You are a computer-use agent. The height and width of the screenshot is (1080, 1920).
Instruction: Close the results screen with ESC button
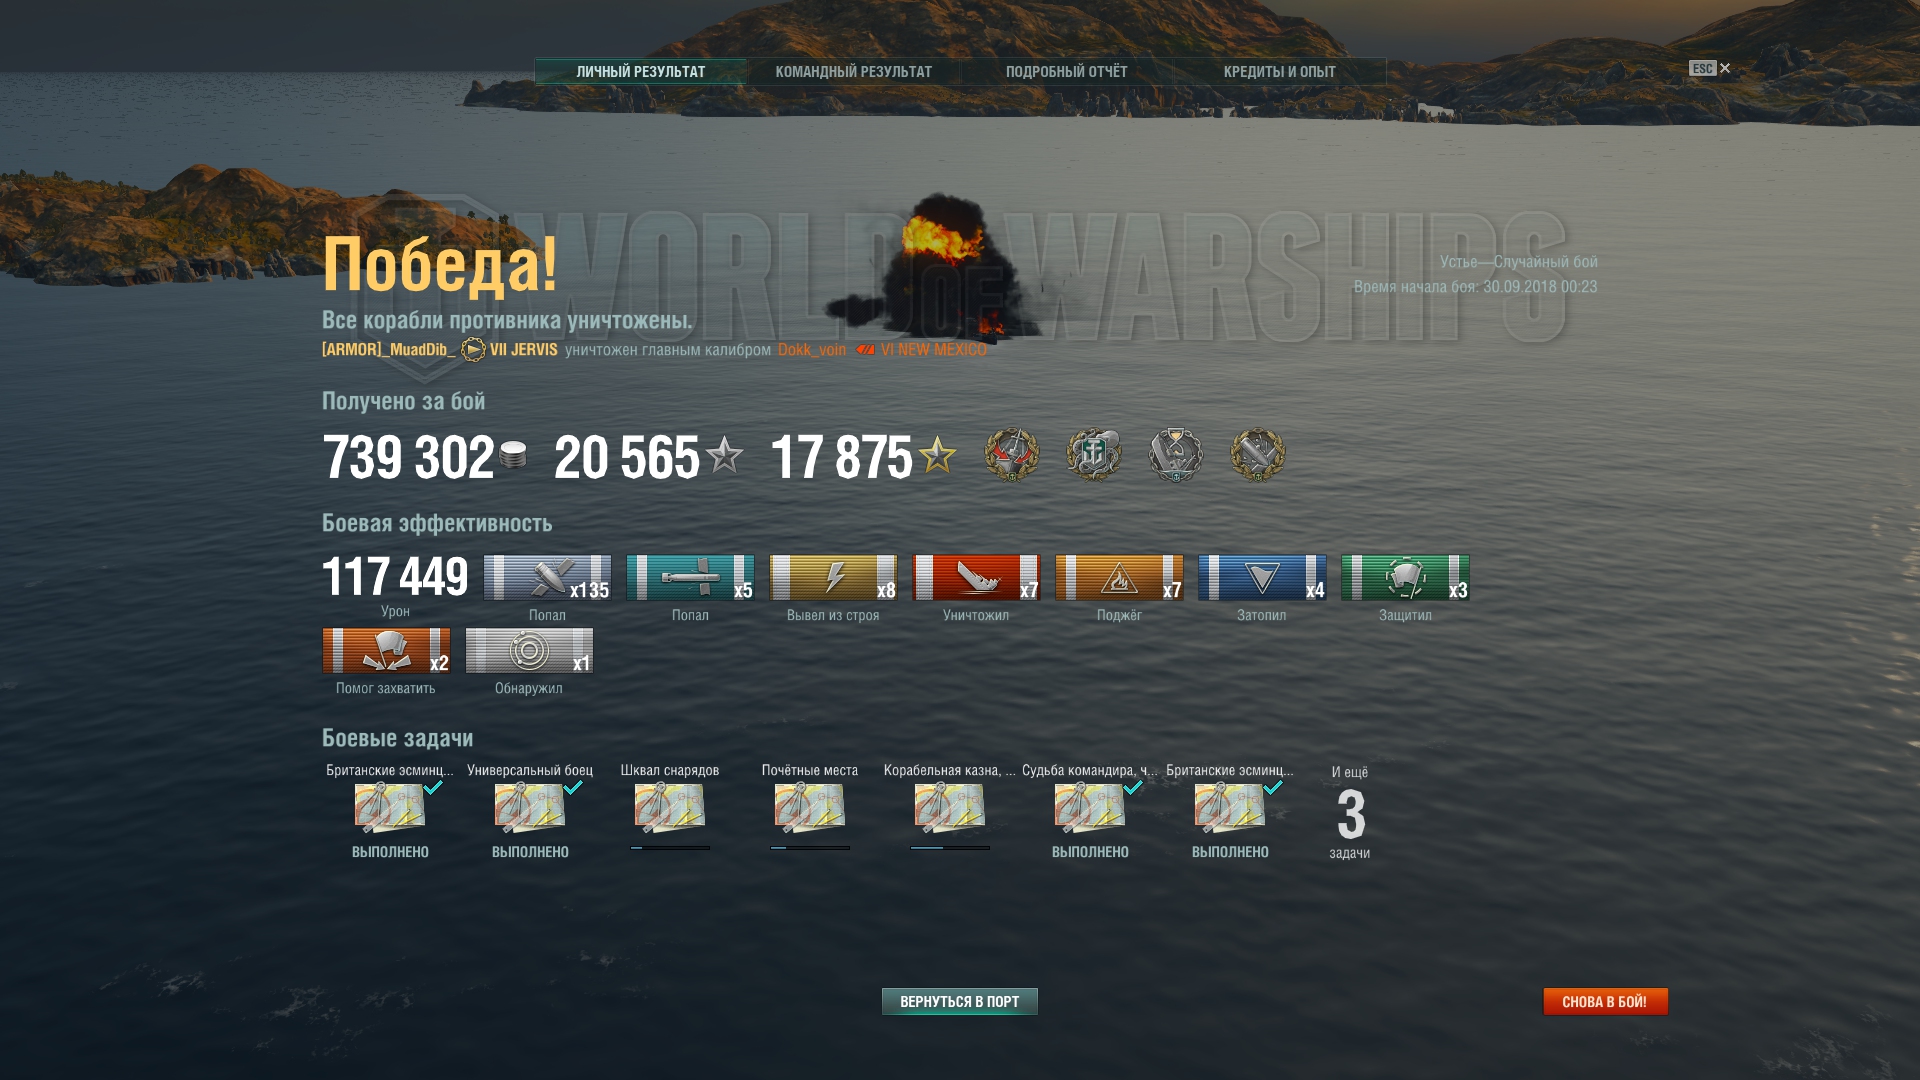point(1710,68)
